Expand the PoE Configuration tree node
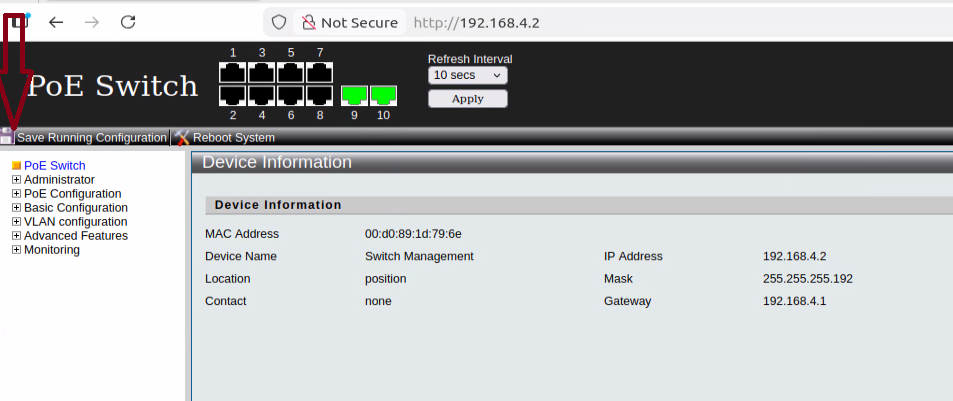Screen dimensions: 953x401 [16, 194]
